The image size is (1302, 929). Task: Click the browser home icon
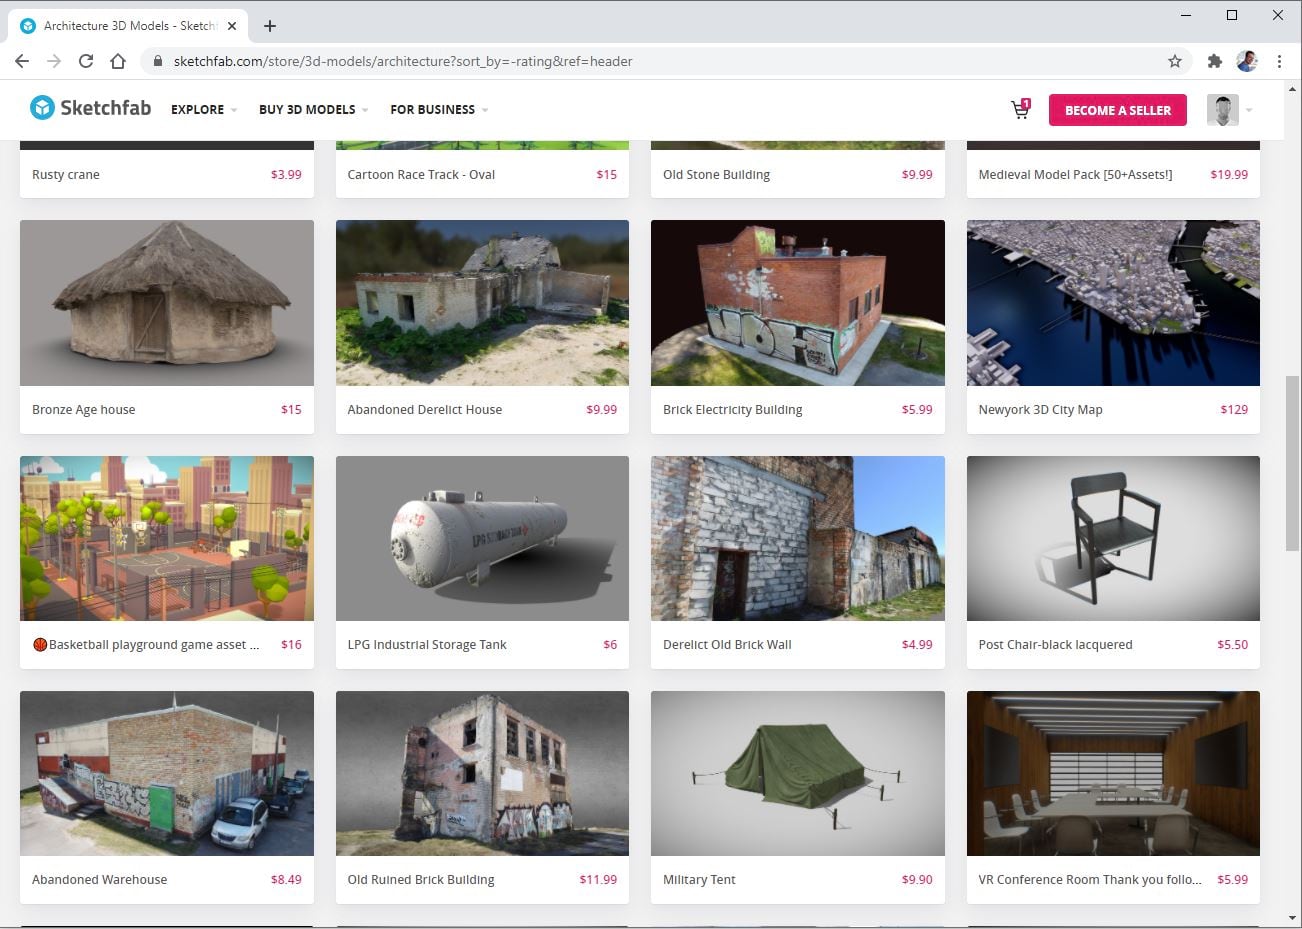click(118, 61)
